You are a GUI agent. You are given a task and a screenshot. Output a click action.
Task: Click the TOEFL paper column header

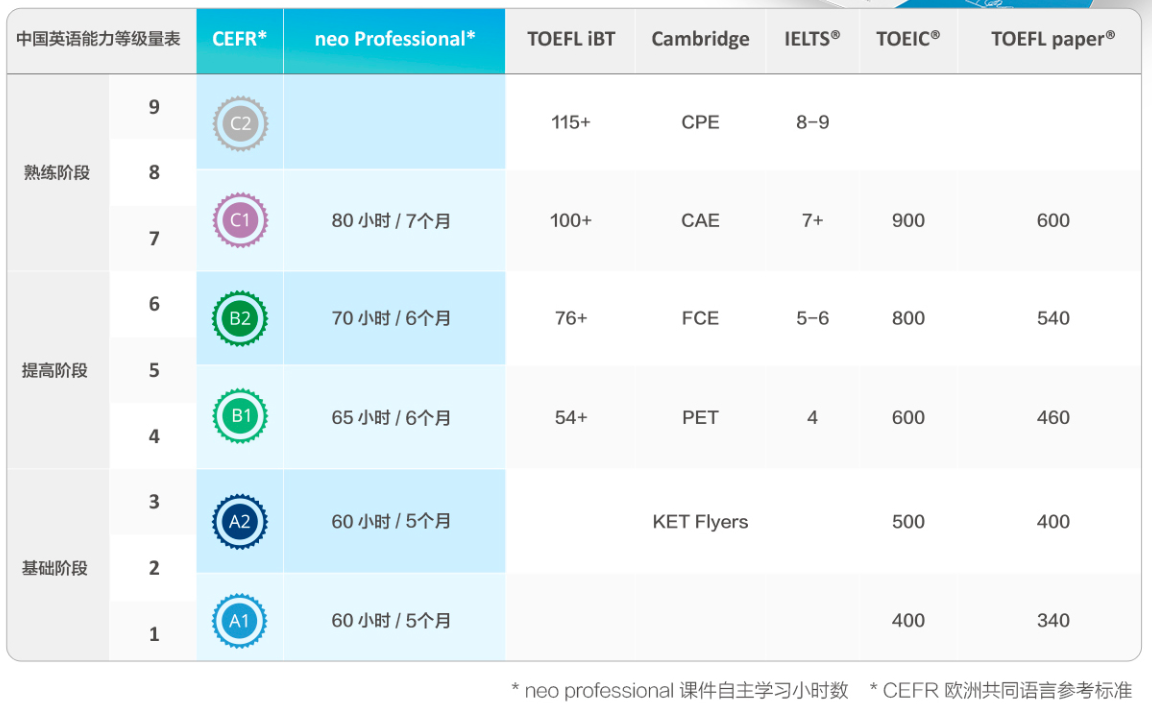(1053, 40)
